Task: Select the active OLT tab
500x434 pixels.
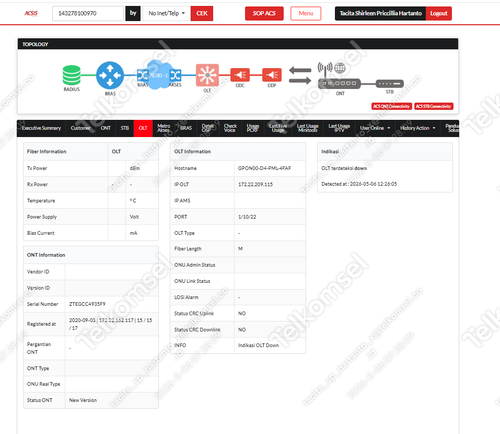Action: (x=143, y=128)
